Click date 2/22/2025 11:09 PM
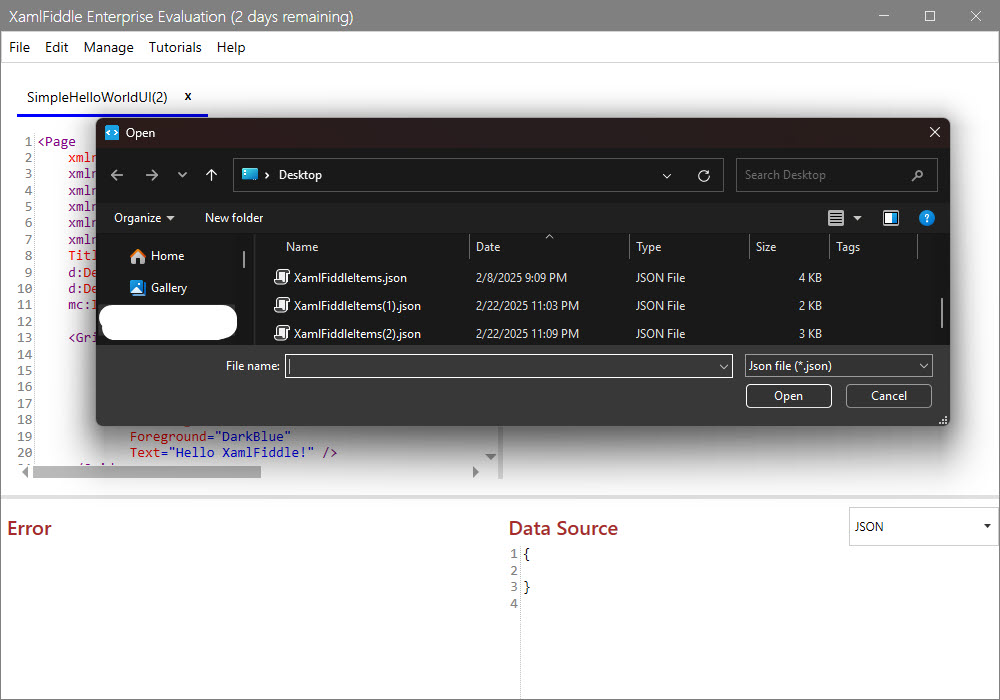Image resolution: width=1000 pixels, height=700 pixels. point(527,334)
